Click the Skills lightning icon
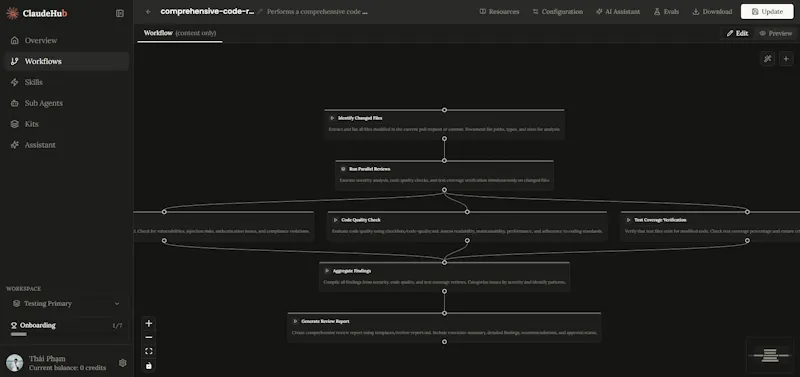The image size is (800, 377). pos(15,82)
